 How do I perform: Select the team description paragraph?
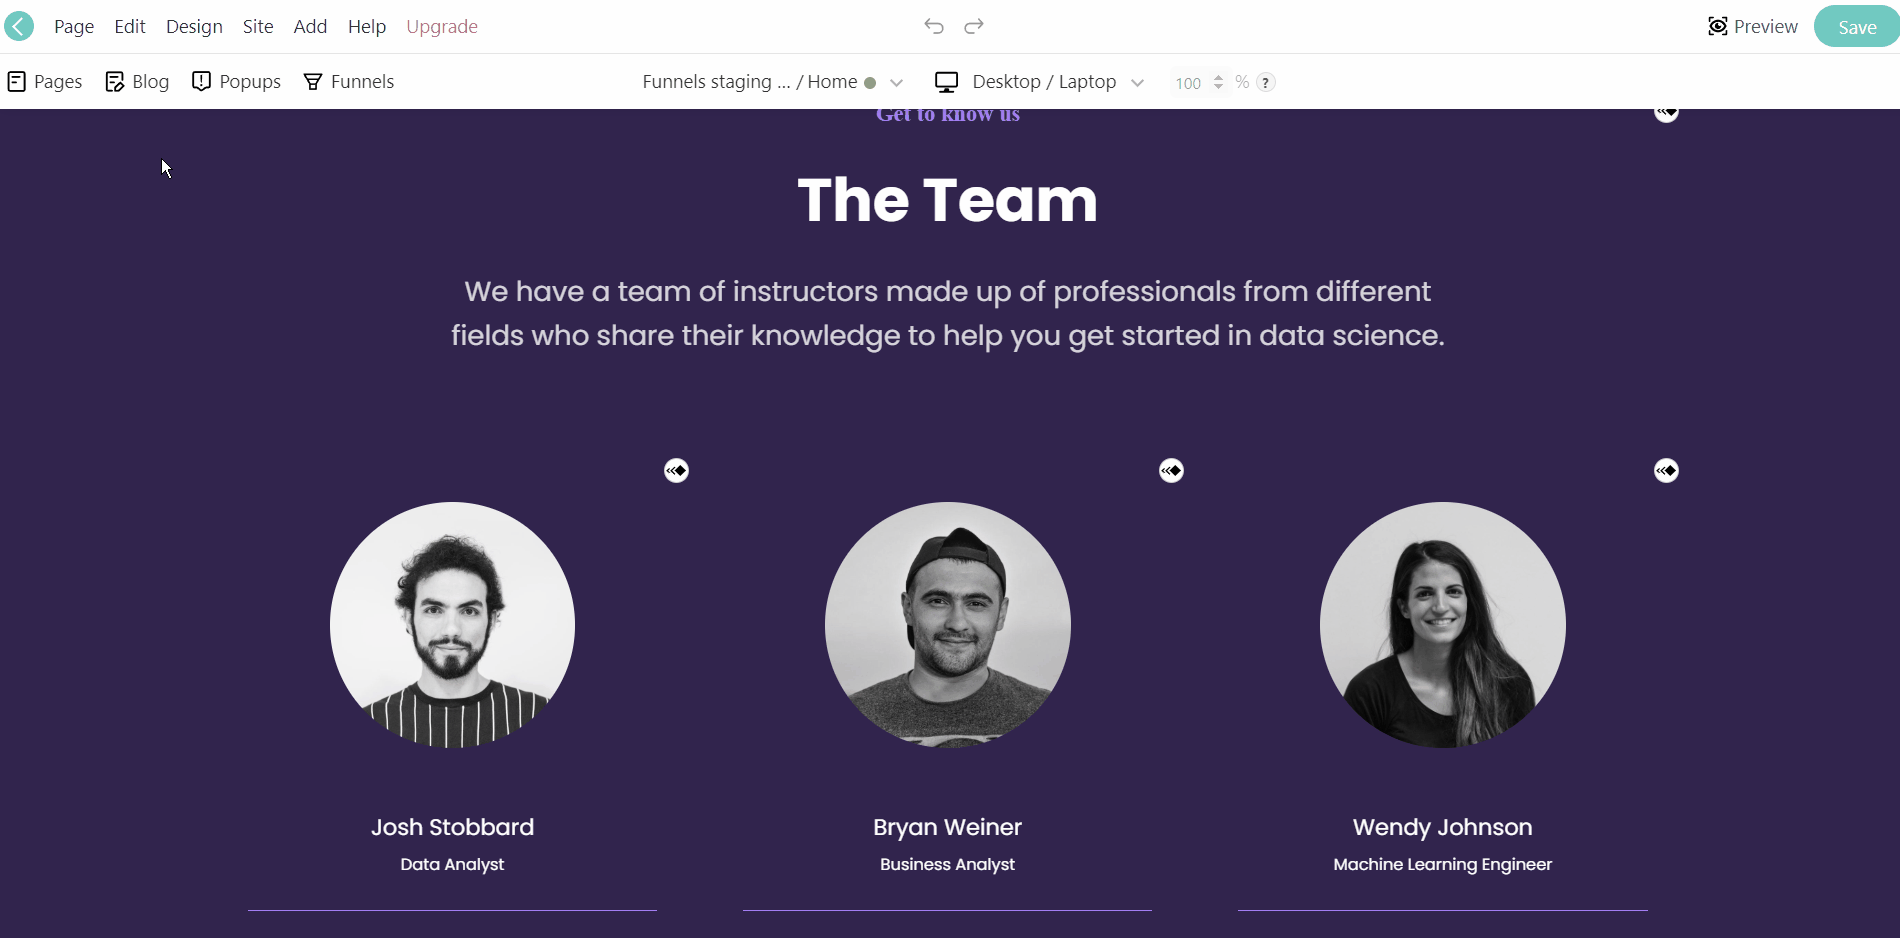[948, 313]
